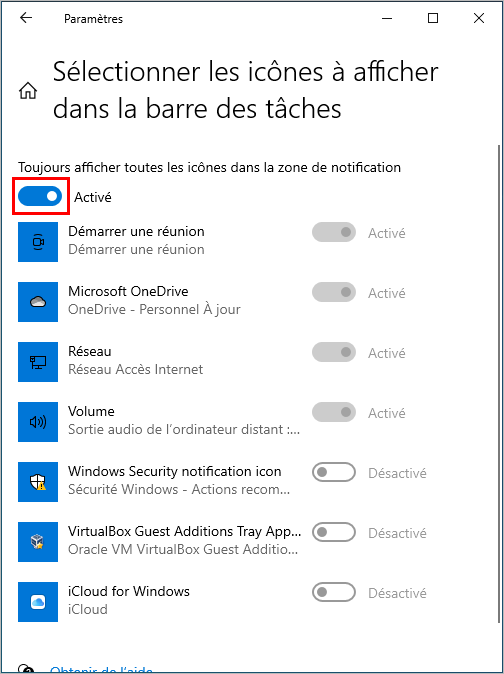Toggle the Réseau icon switch
Image resolution: width=504 pixels, height=674 pixels.
tap(334, 352)
